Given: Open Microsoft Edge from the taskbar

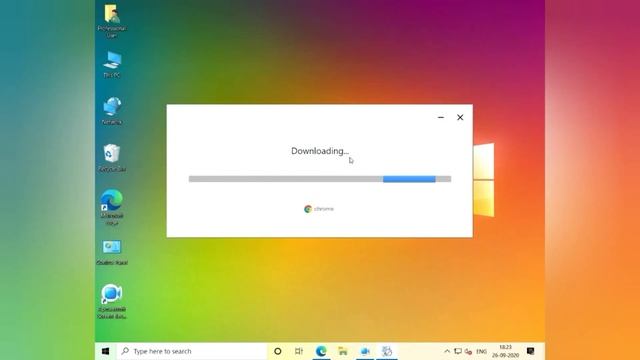Looking at the screenshot, I should pos(321,351).
